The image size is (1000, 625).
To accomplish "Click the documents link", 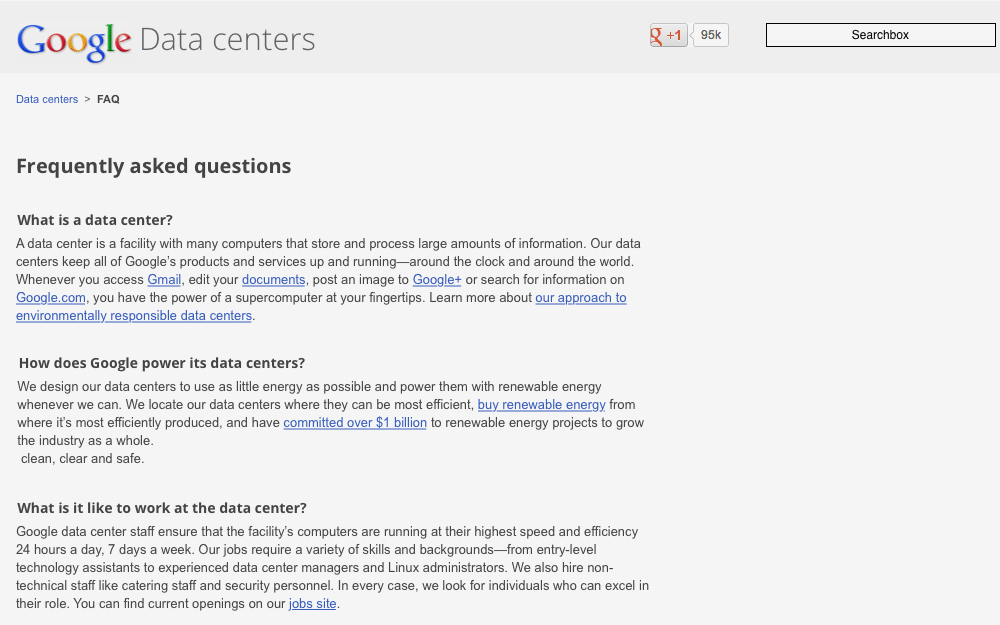I will [x=272, y=279].
